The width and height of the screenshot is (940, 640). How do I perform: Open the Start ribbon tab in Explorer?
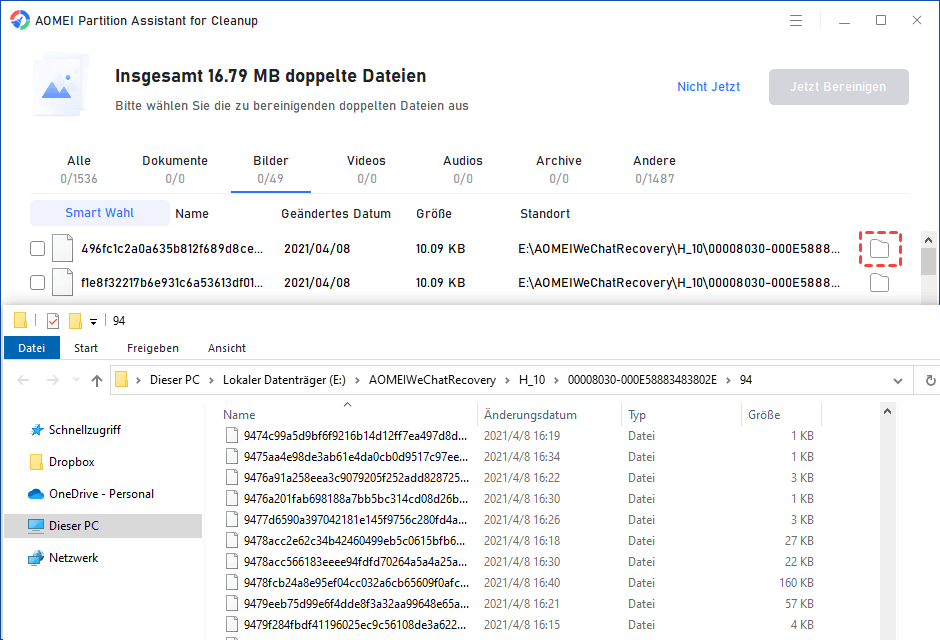[x=86, y=348]
